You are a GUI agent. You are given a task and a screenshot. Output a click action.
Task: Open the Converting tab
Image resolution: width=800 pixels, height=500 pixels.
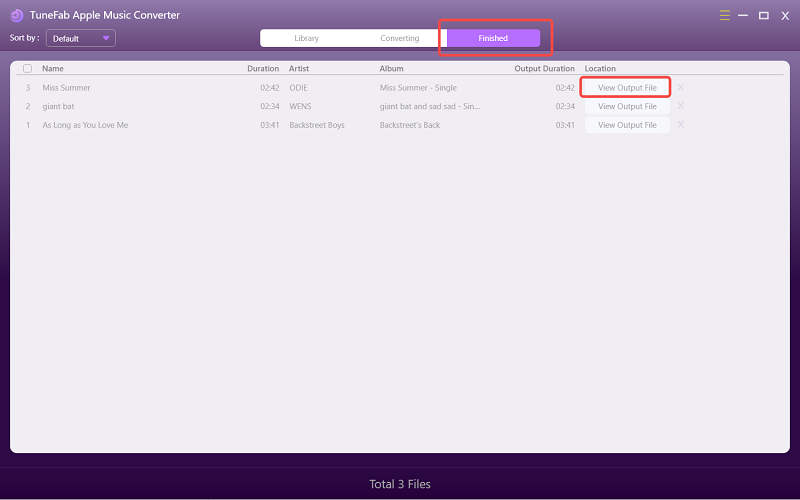pos(400,38)
